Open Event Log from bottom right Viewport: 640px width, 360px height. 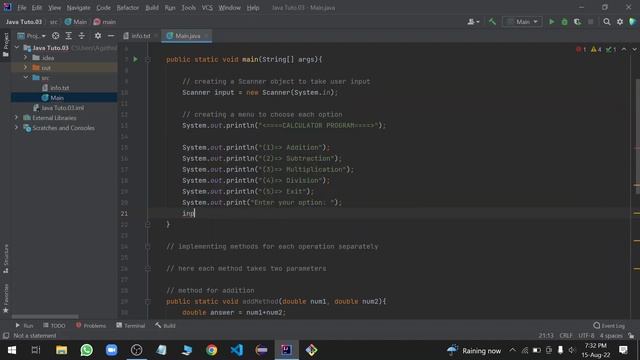(609, 325)
